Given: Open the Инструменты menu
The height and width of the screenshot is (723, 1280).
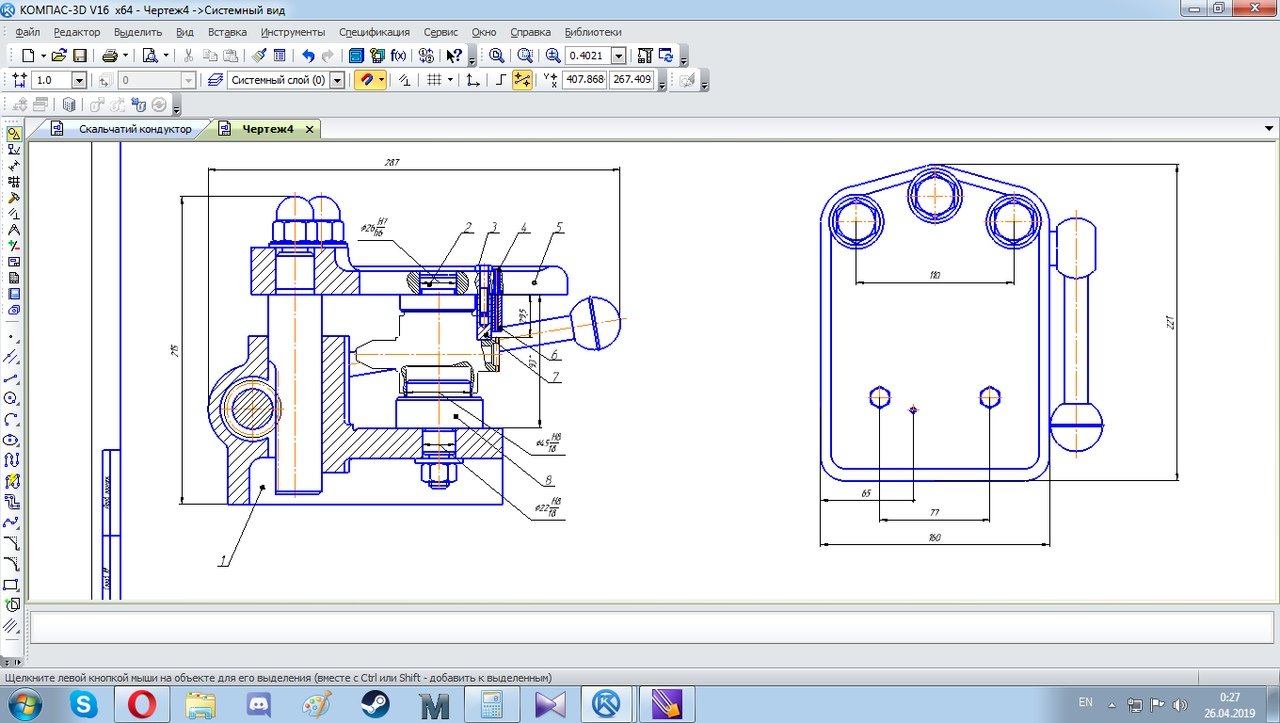Looking at the screenshot, I should (x=292, y=32).
